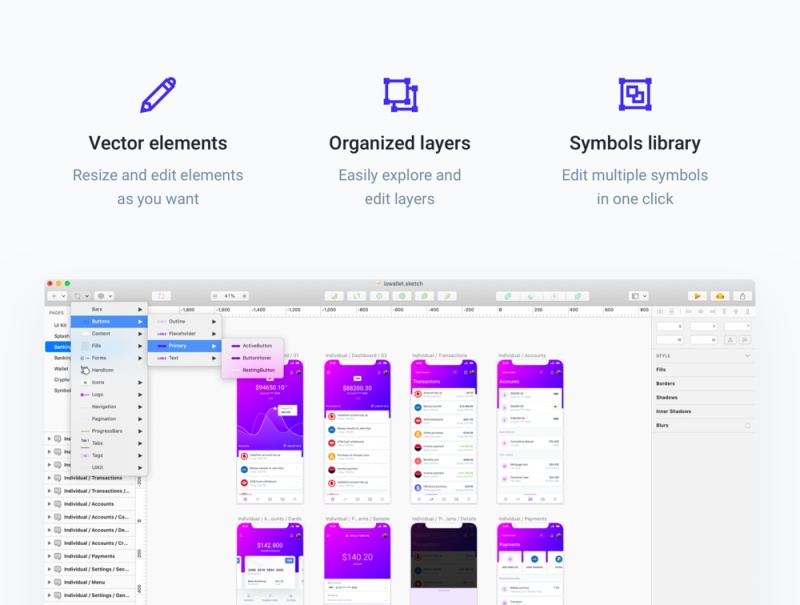The height and width of the screenshot is (605, 800).
Task: Click the overlapping squares icon above Organized layers
Action: (x=400, y=94)
